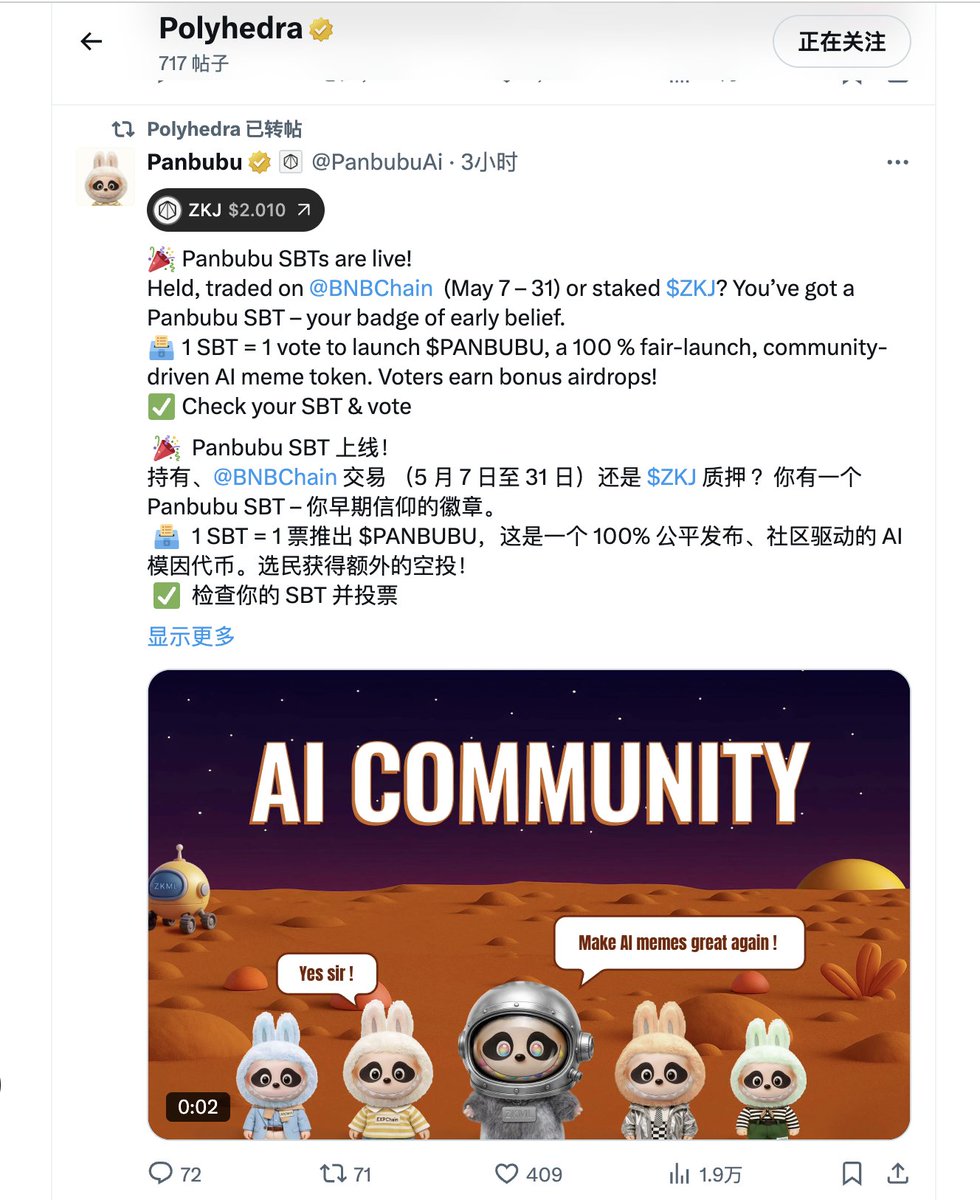Open the @BNBChain mention in English text

(371, 288)
